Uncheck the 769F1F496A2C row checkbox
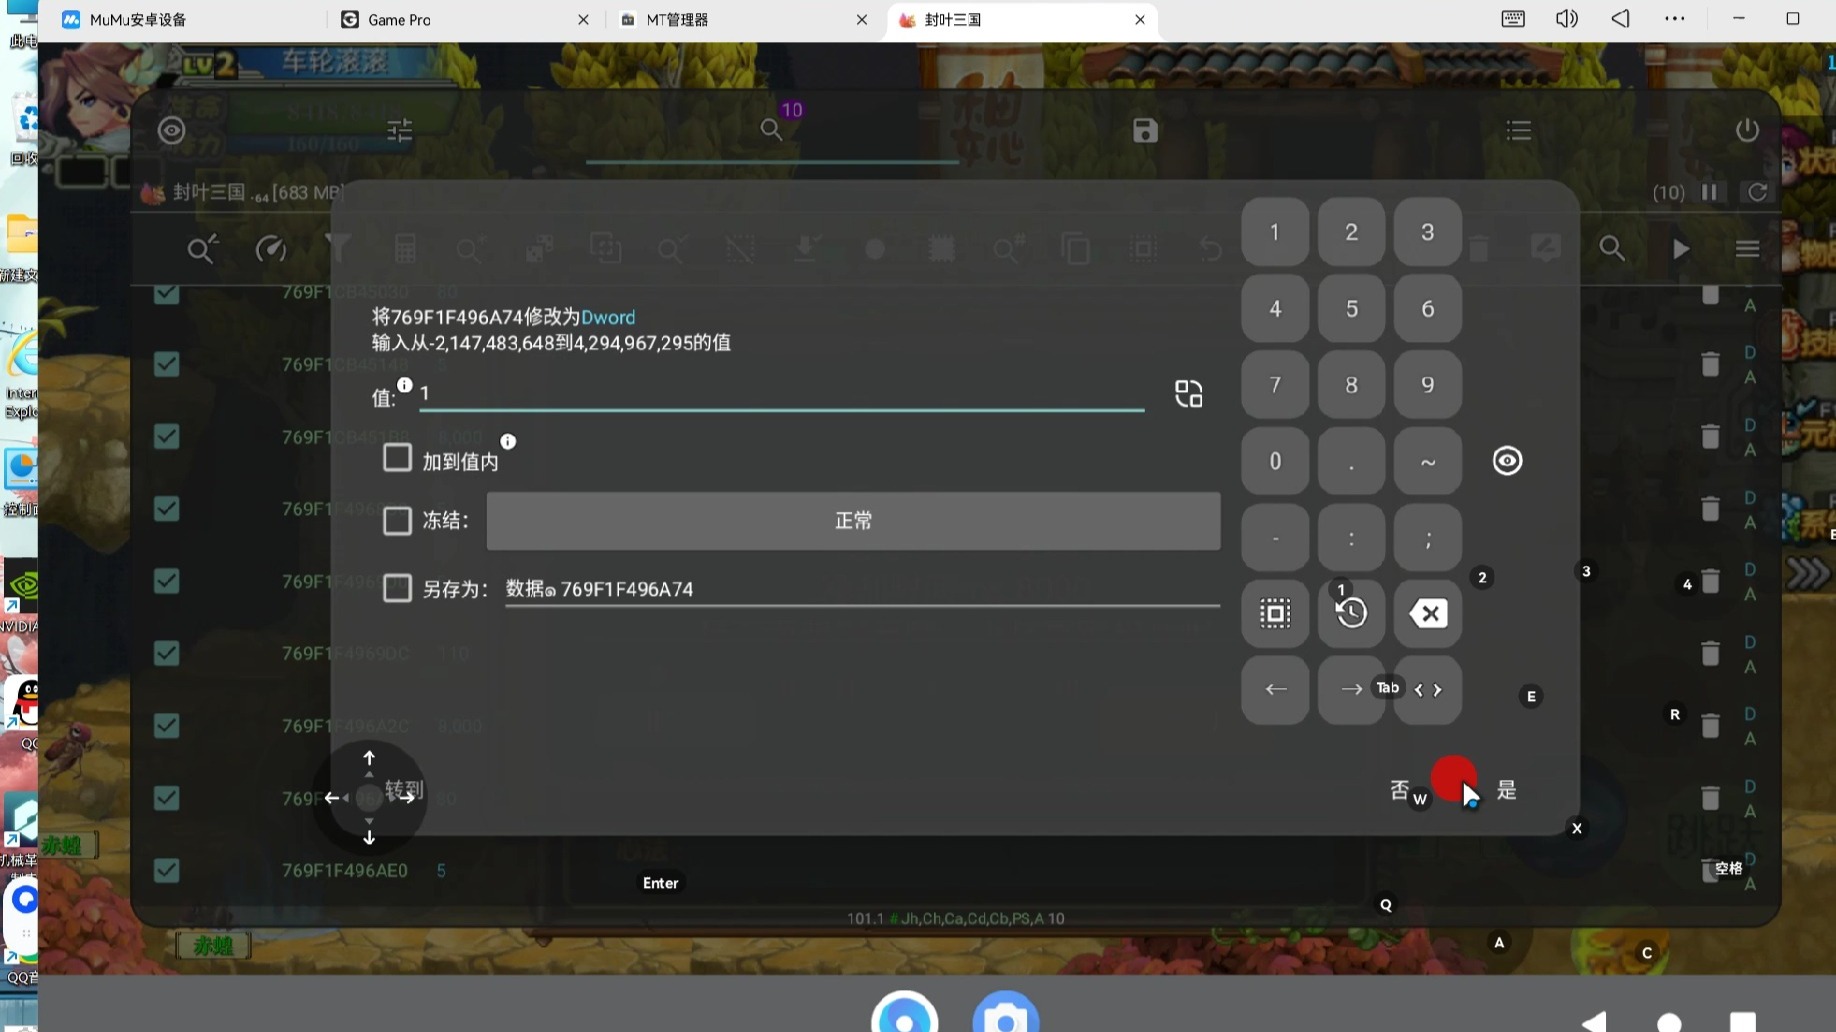Screen dimensions: 1836x1032 click(167, 726)
